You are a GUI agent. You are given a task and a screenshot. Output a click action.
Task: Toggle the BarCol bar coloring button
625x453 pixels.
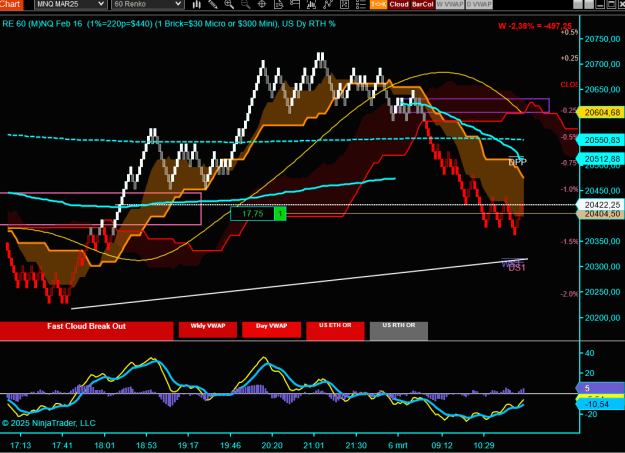423,4
